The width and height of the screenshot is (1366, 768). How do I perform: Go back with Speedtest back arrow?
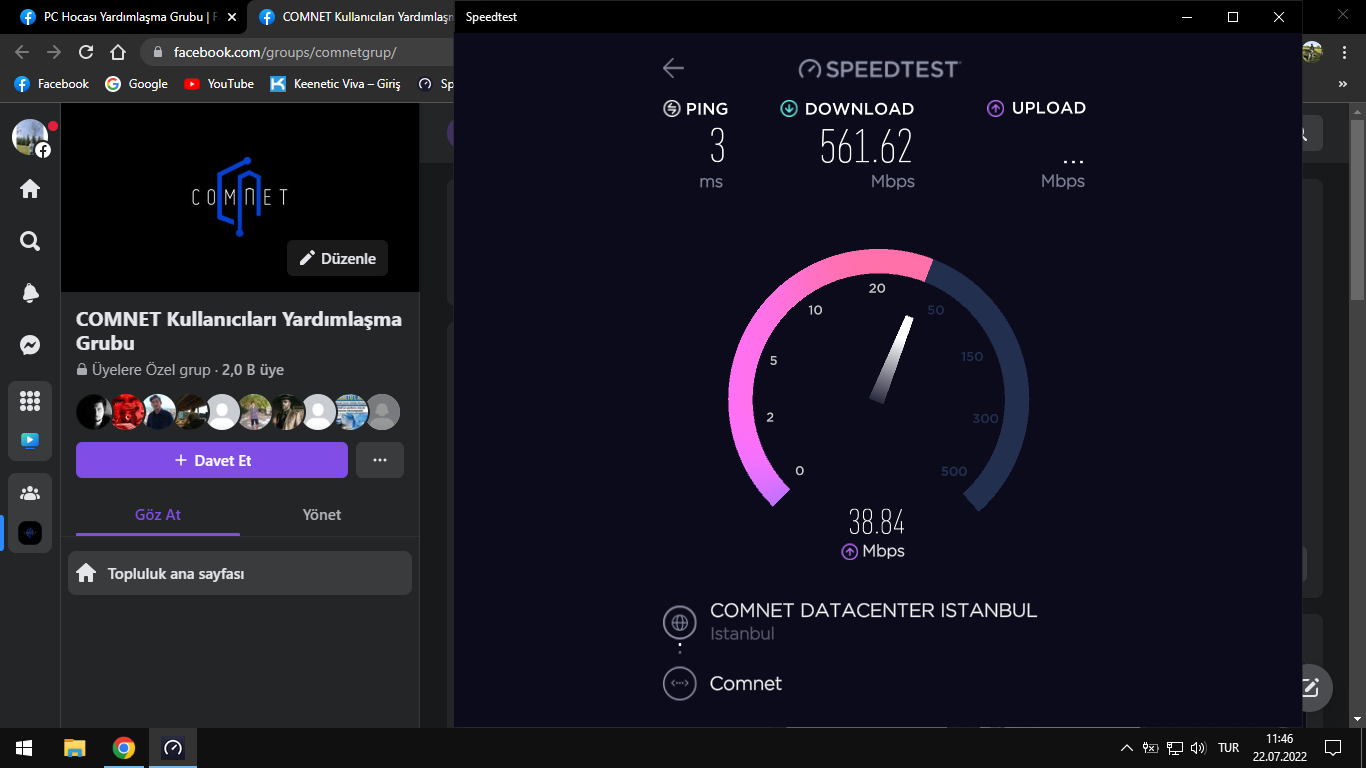673,68
